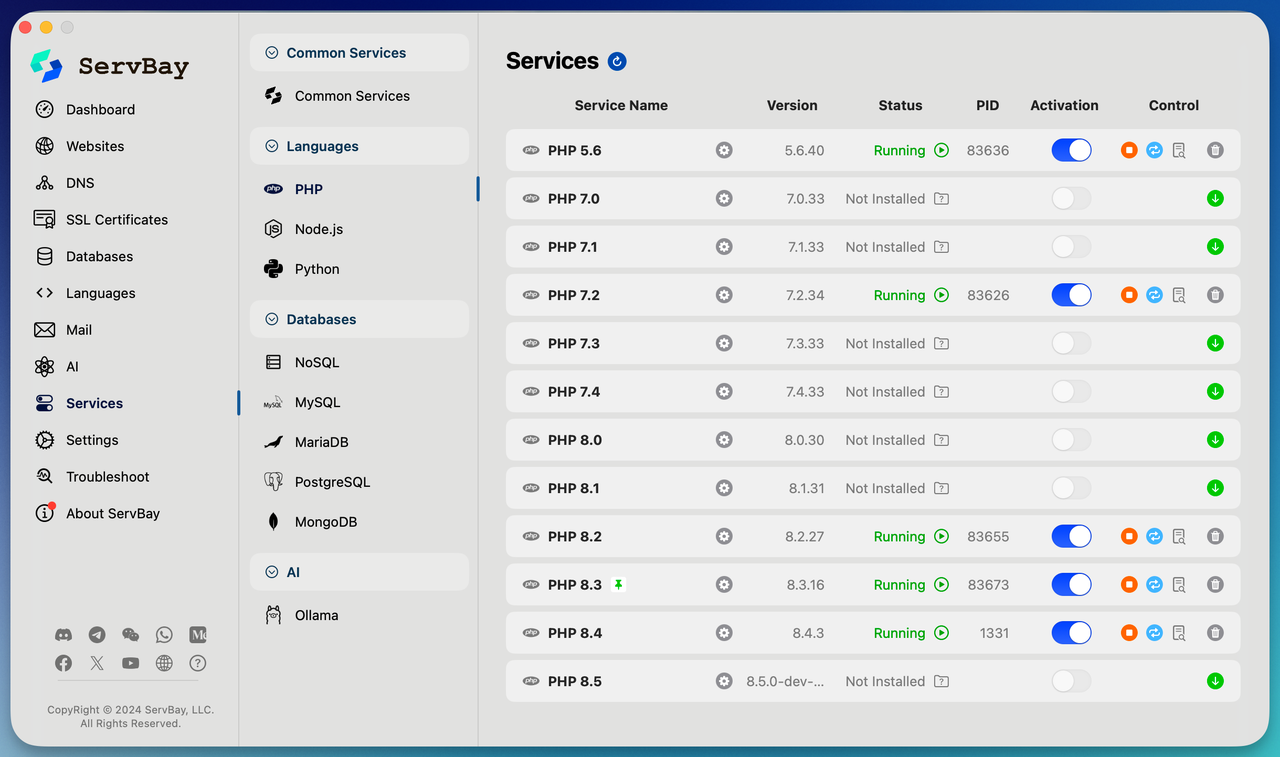Delete the PHP 7.2 package
This screenshot has width=1280, height=757.
[1215, 295]
